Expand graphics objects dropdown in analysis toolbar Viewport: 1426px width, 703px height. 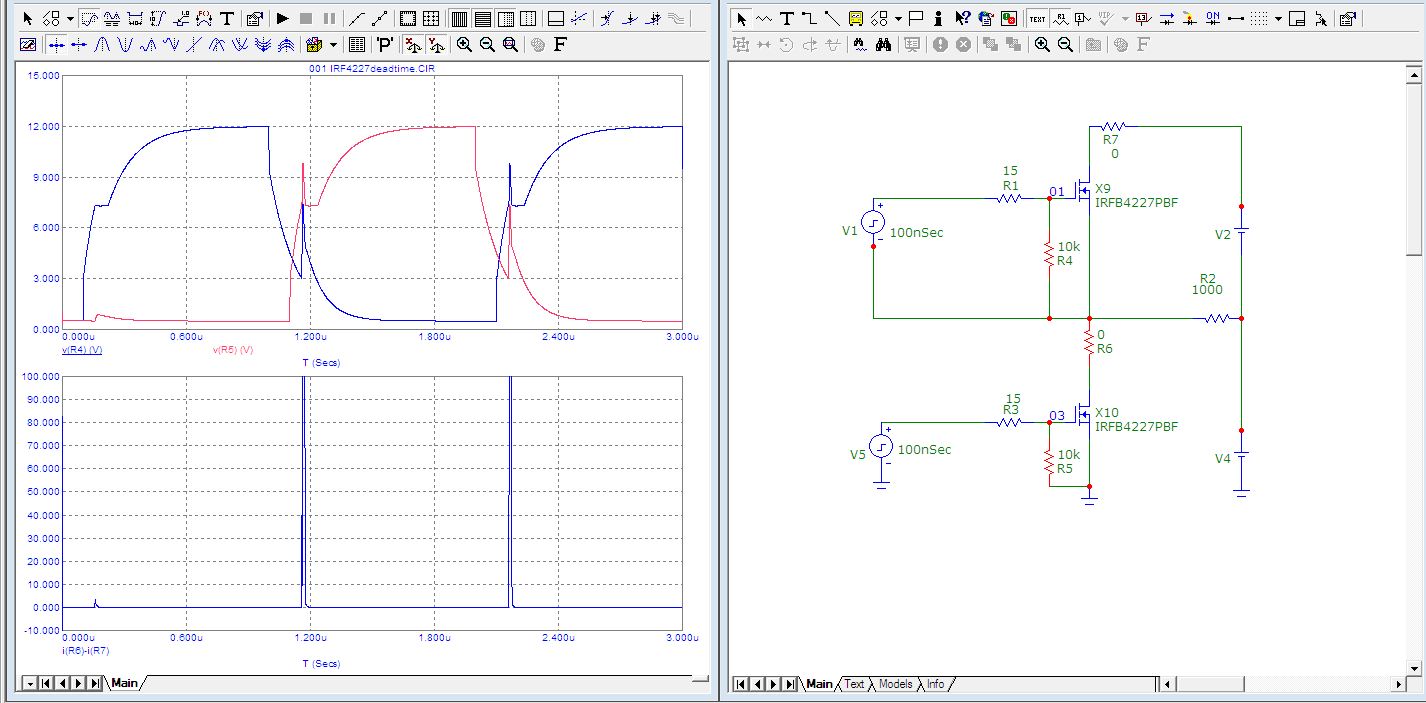point(70,18)
